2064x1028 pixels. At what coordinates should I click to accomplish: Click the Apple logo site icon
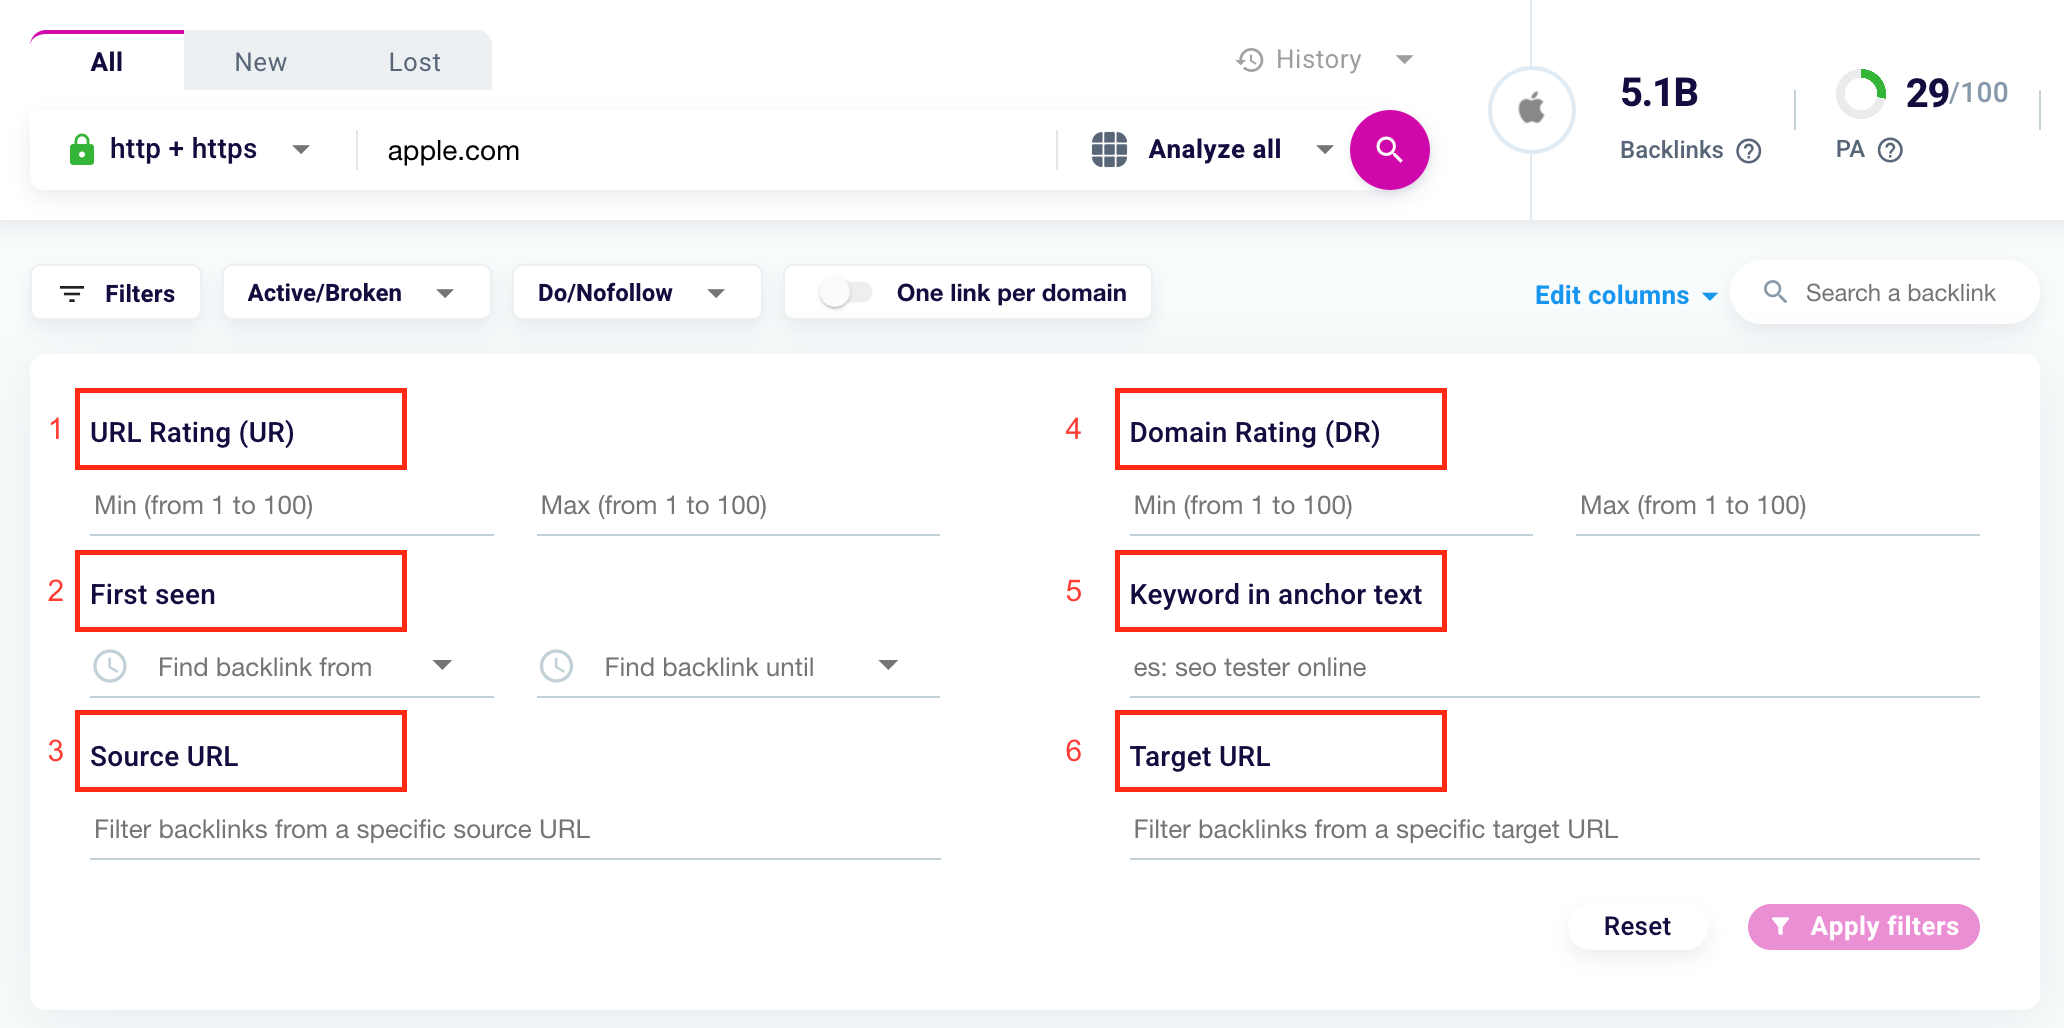pos(1531,109)
